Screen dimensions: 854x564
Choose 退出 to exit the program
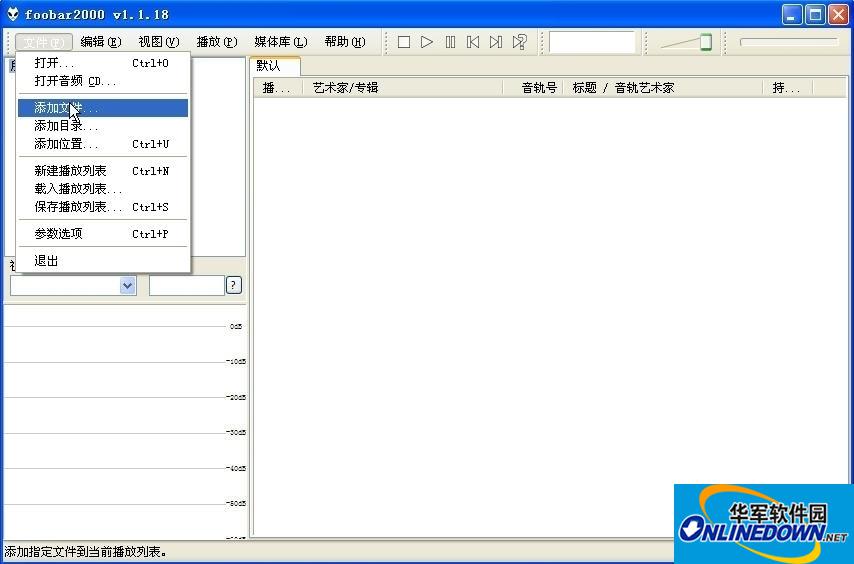[103, 261]
